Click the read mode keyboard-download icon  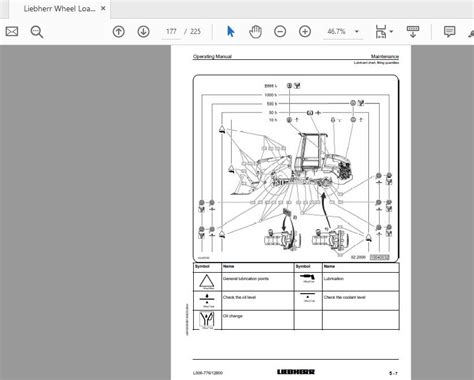click(x=413, y=32)
